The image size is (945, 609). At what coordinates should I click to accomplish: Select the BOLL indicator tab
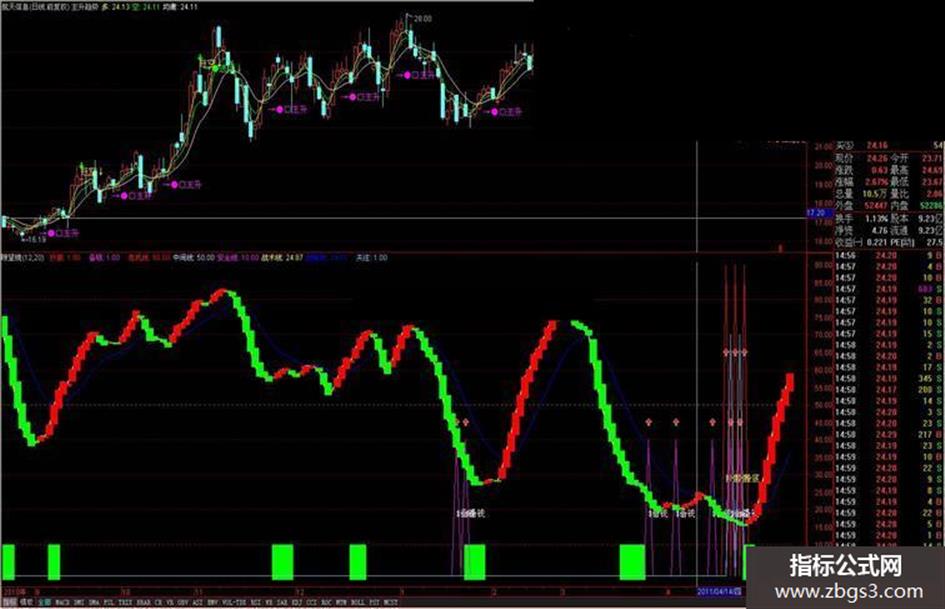[x=357, y=602]
